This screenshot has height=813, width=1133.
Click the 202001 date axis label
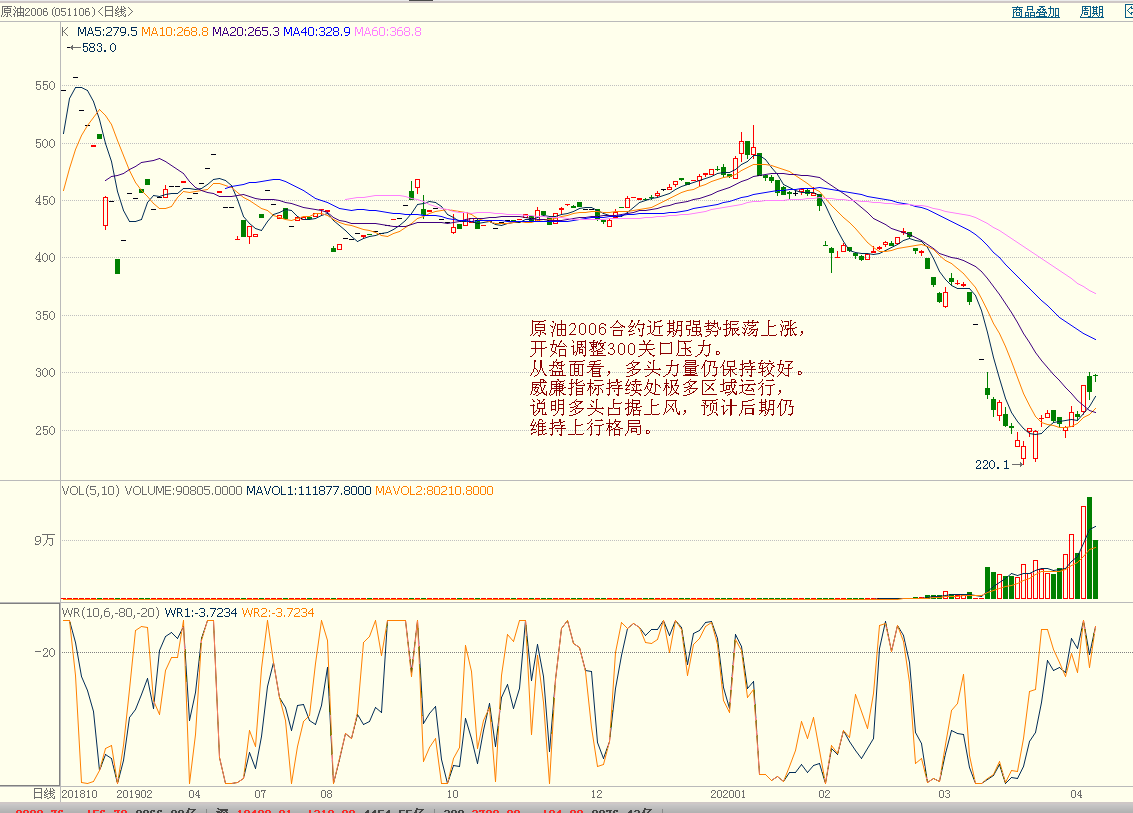point(728,794)
